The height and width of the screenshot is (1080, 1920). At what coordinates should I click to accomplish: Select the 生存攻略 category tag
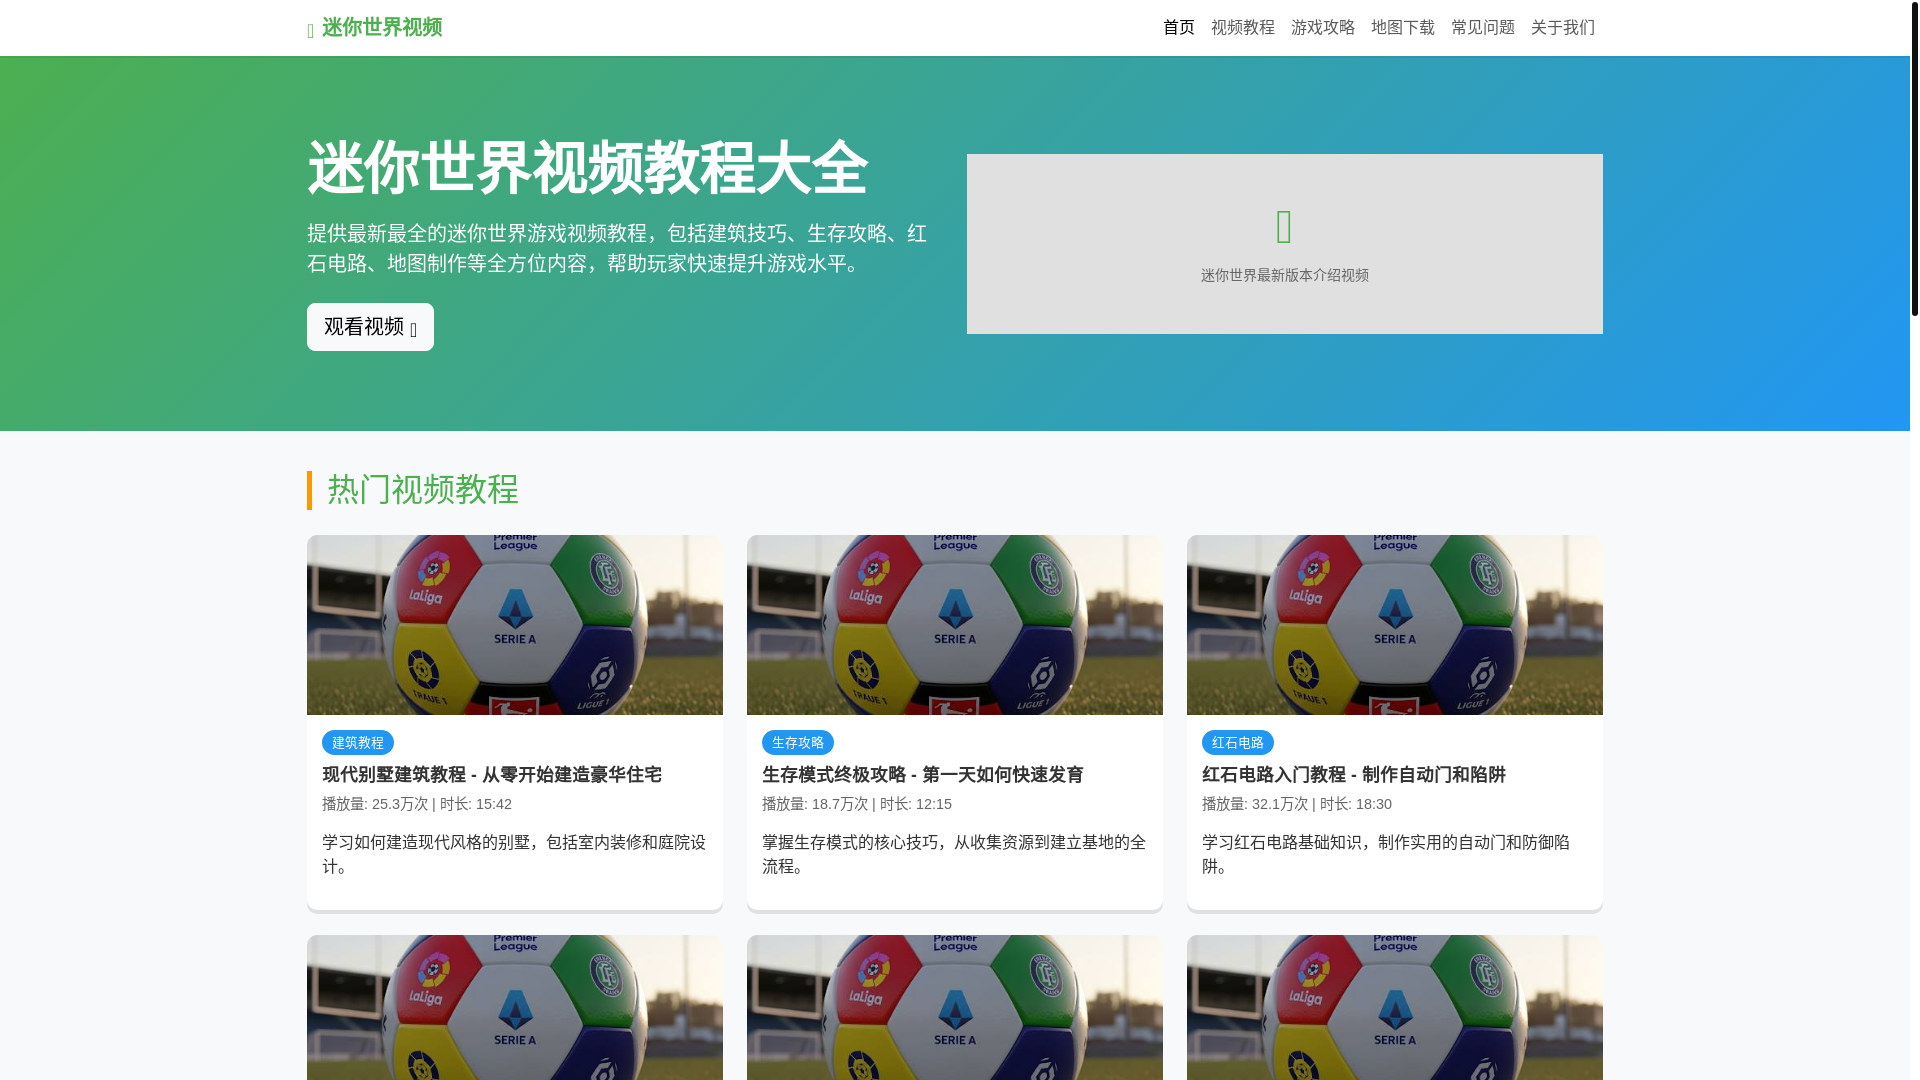coord(798,742)
